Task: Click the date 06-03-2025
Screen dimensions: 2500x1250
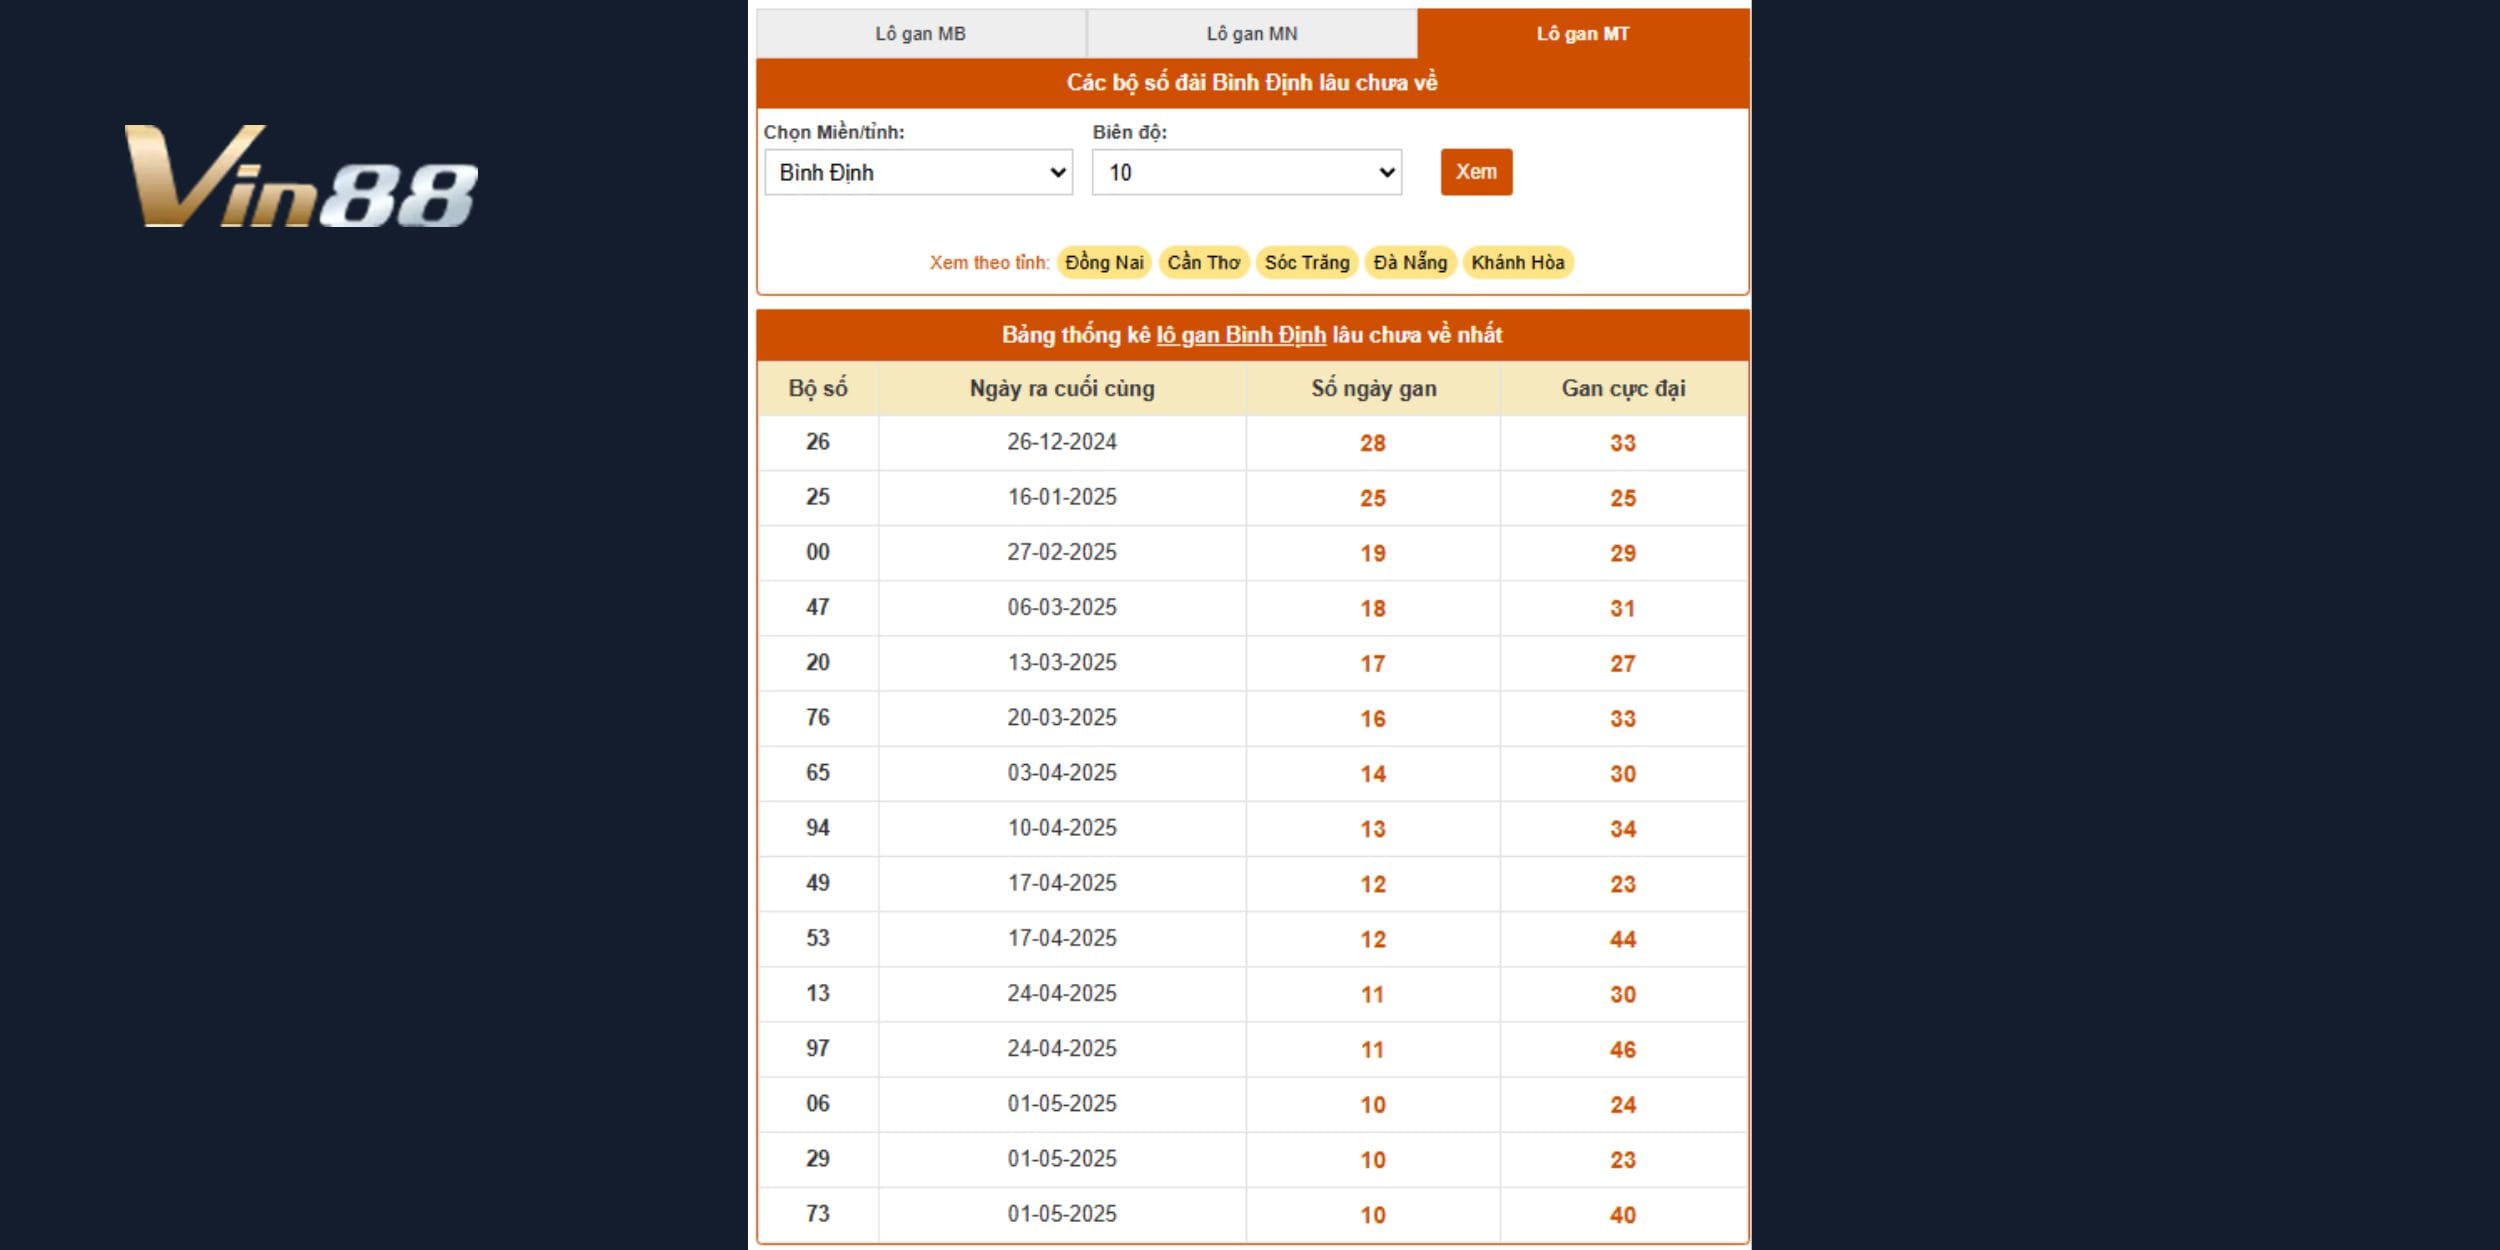Action: point(1062,607)
